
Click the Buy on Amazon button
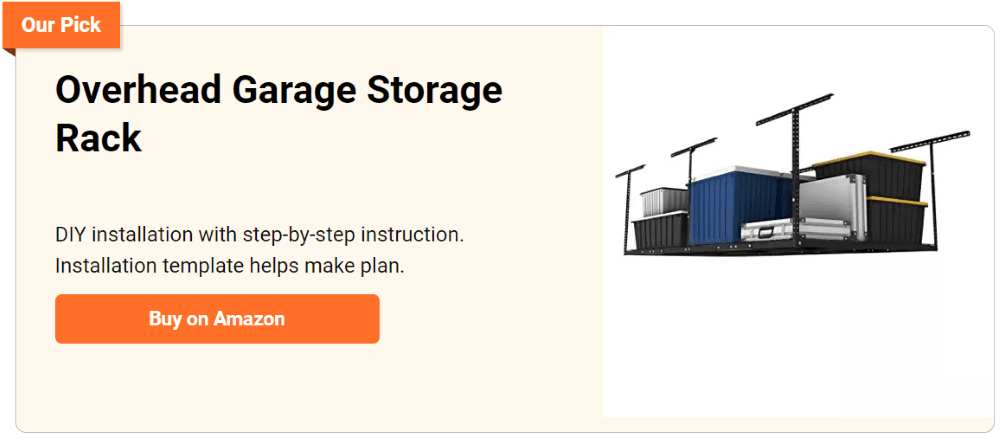click(217, 319)
